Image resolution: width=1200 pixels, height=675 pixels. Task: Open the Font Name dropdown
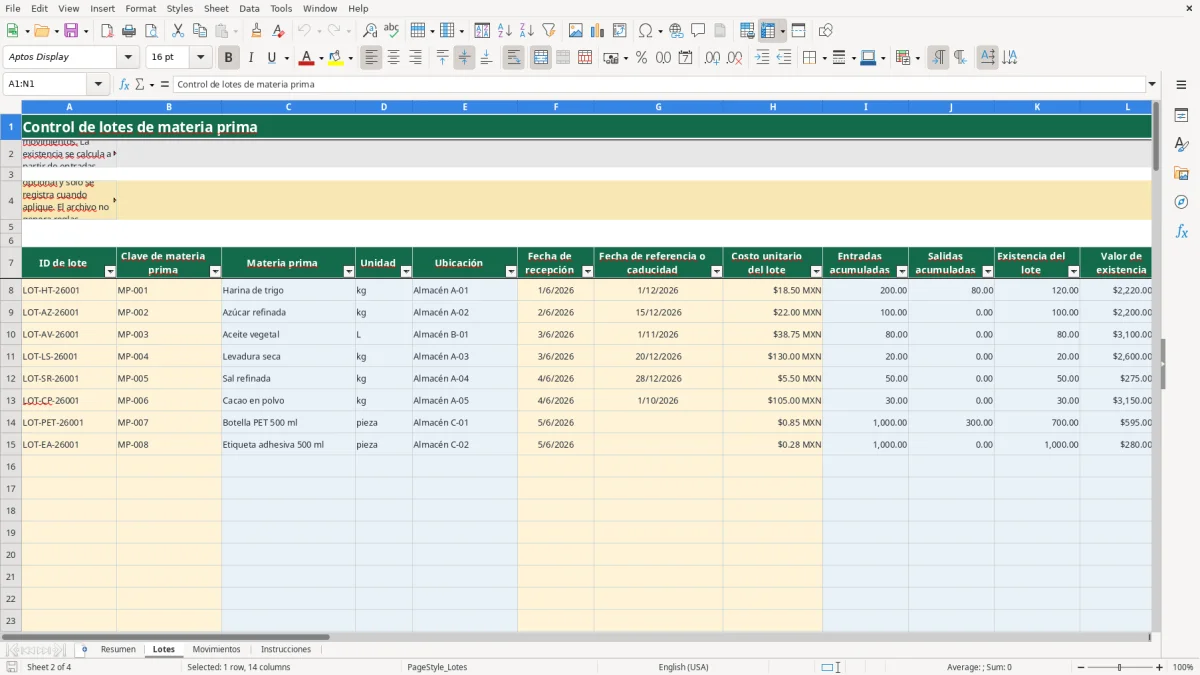(x=130, y=57)
